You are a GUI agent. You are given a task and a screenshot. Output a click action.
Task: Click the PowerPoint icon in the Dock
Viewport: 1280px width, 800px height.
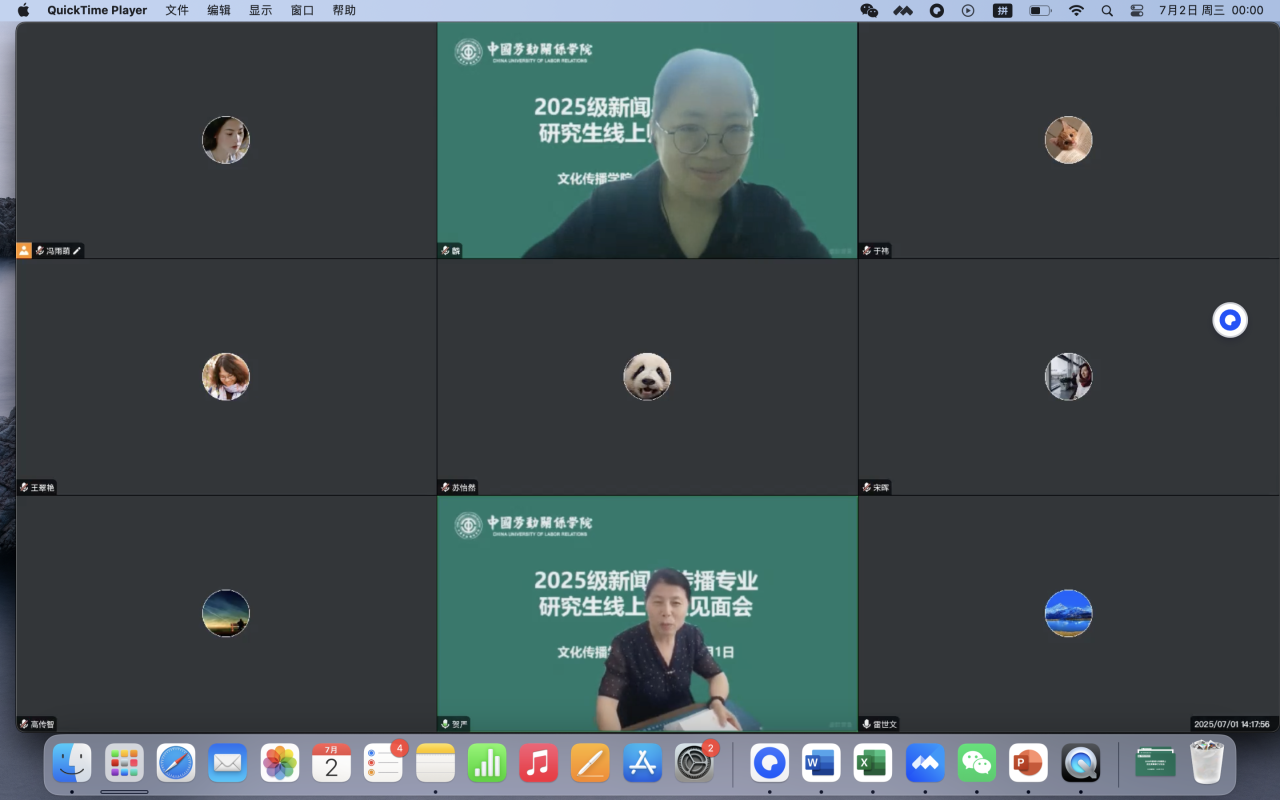[x=1028, y=764]
